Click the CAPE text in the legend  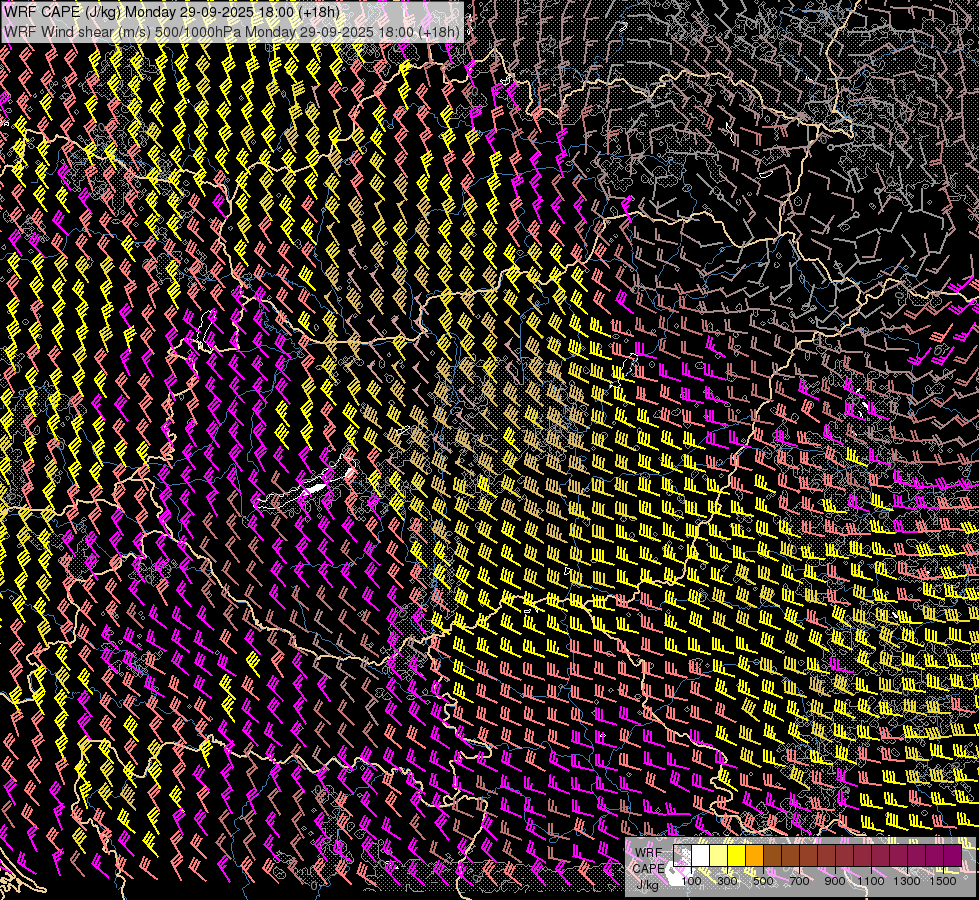pyautogui.click(x=648, y=868)
